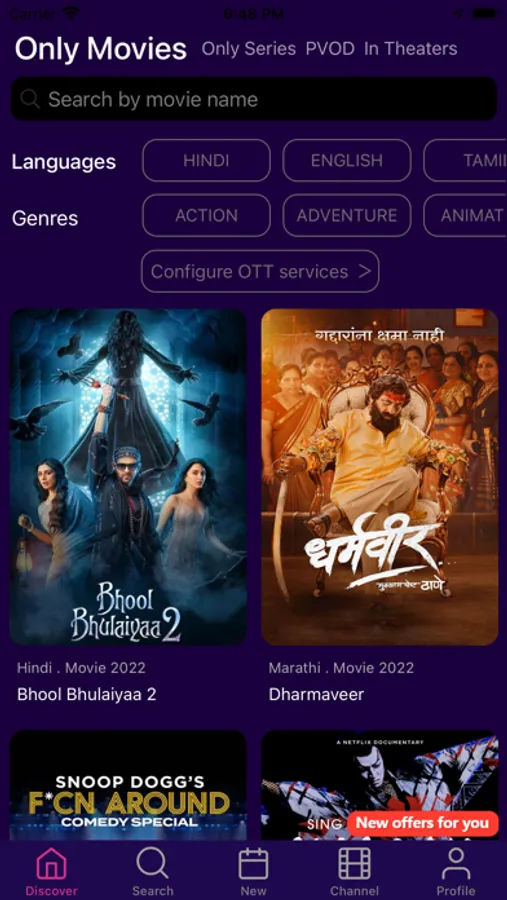Toggle the ENGLISH language filter
This screenshot has height=900, width=507.
[347, 161]
